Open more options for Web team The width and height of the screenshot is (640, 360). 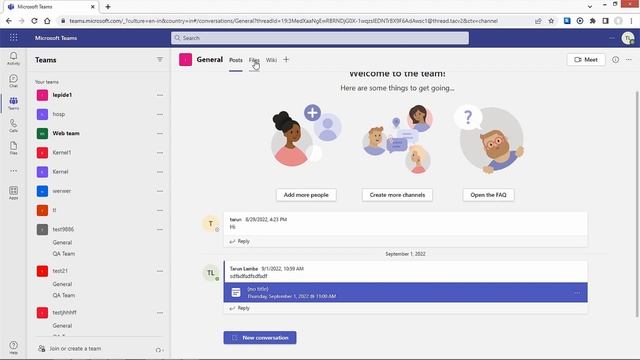[x=160, y=133]
